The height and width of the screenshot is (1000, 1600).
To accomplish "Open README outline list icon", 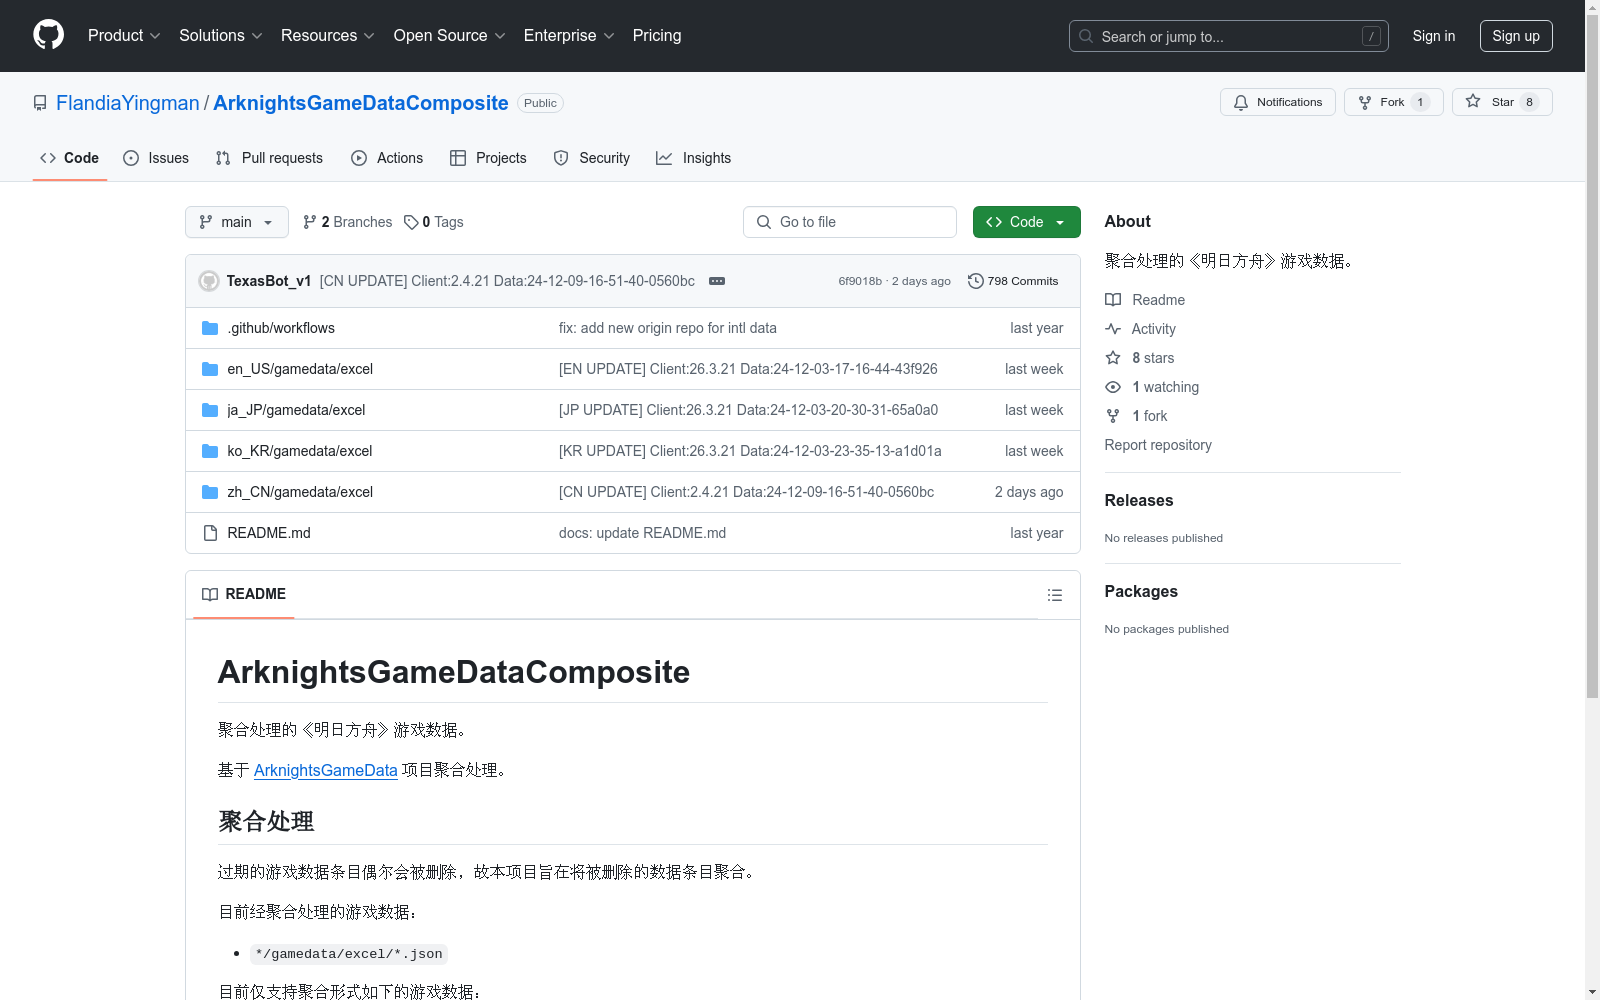I will 1054,595.
